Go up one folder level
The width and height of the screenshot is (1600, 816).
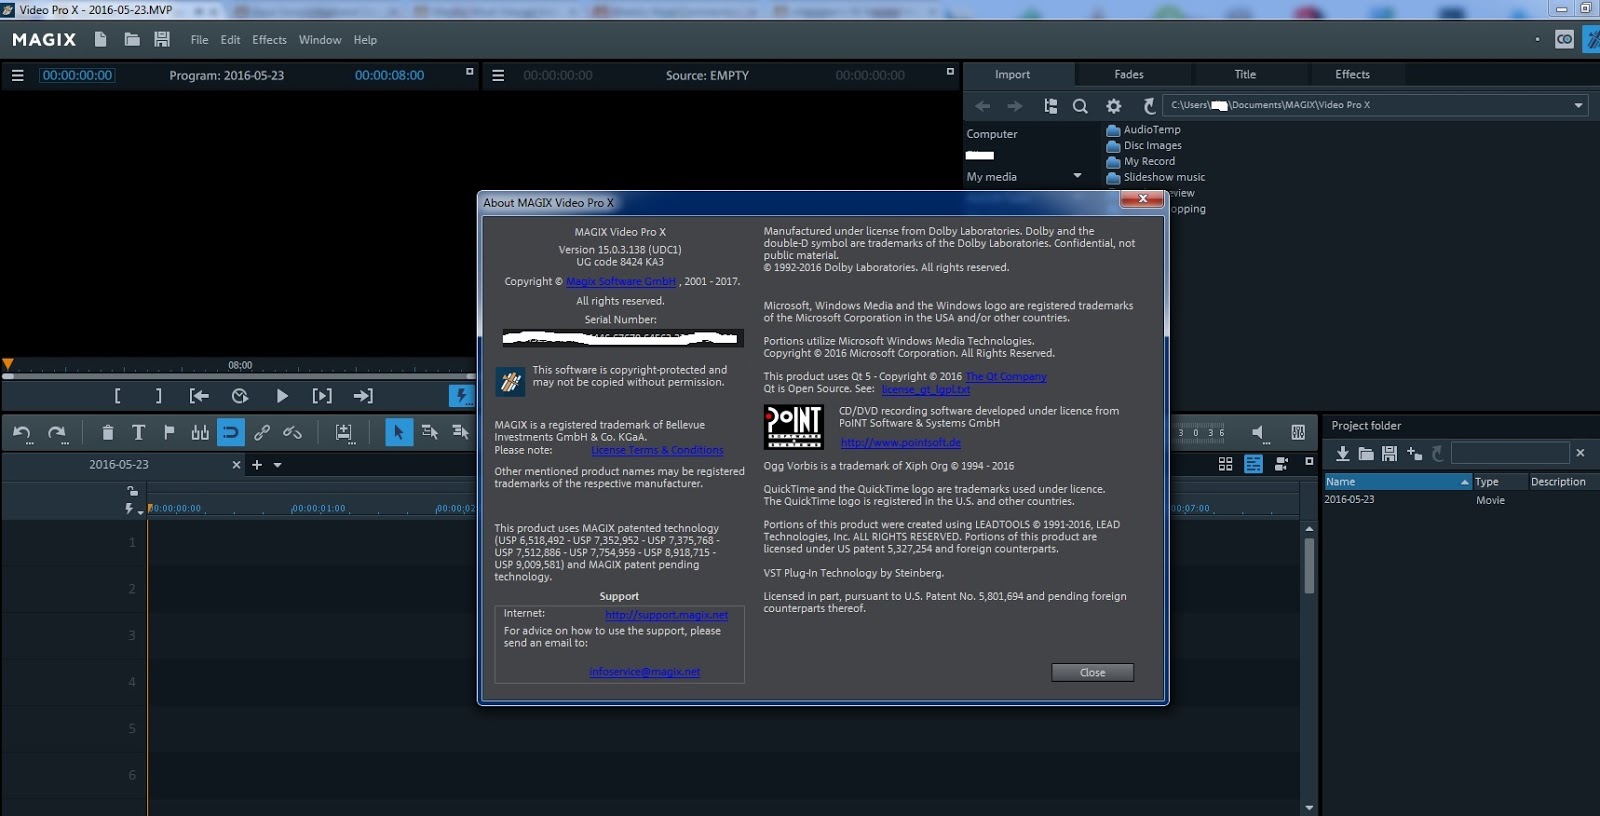(1150, 106)
